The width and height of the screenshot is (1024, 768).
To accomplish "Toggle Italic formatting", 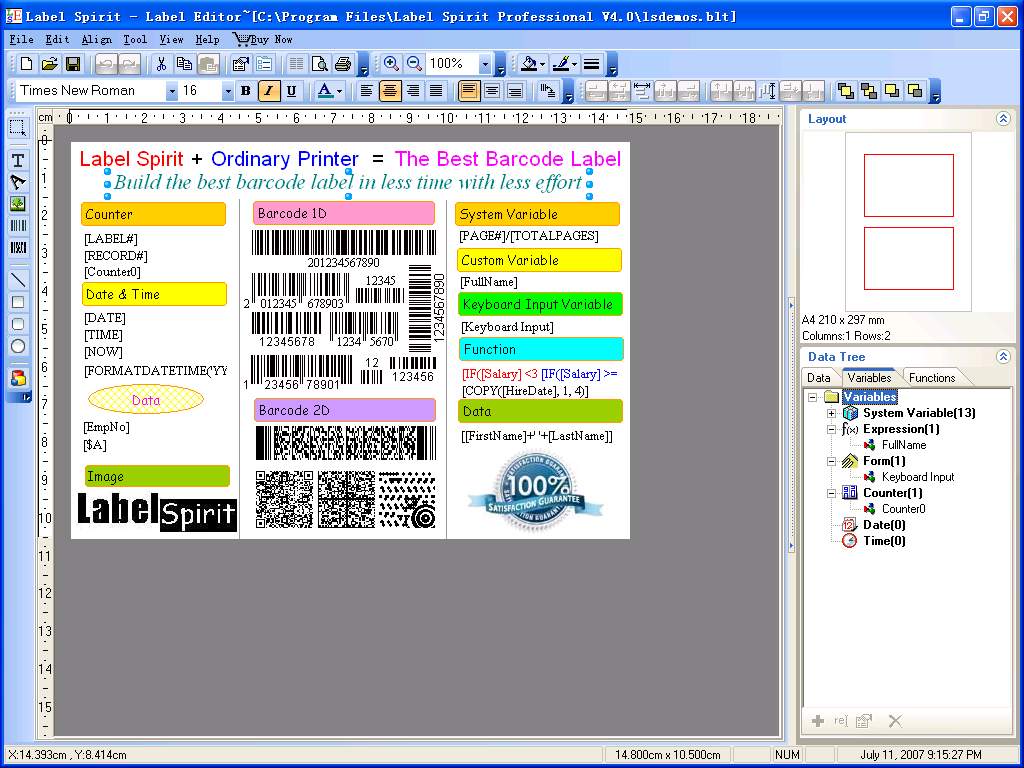I will 269,91.
